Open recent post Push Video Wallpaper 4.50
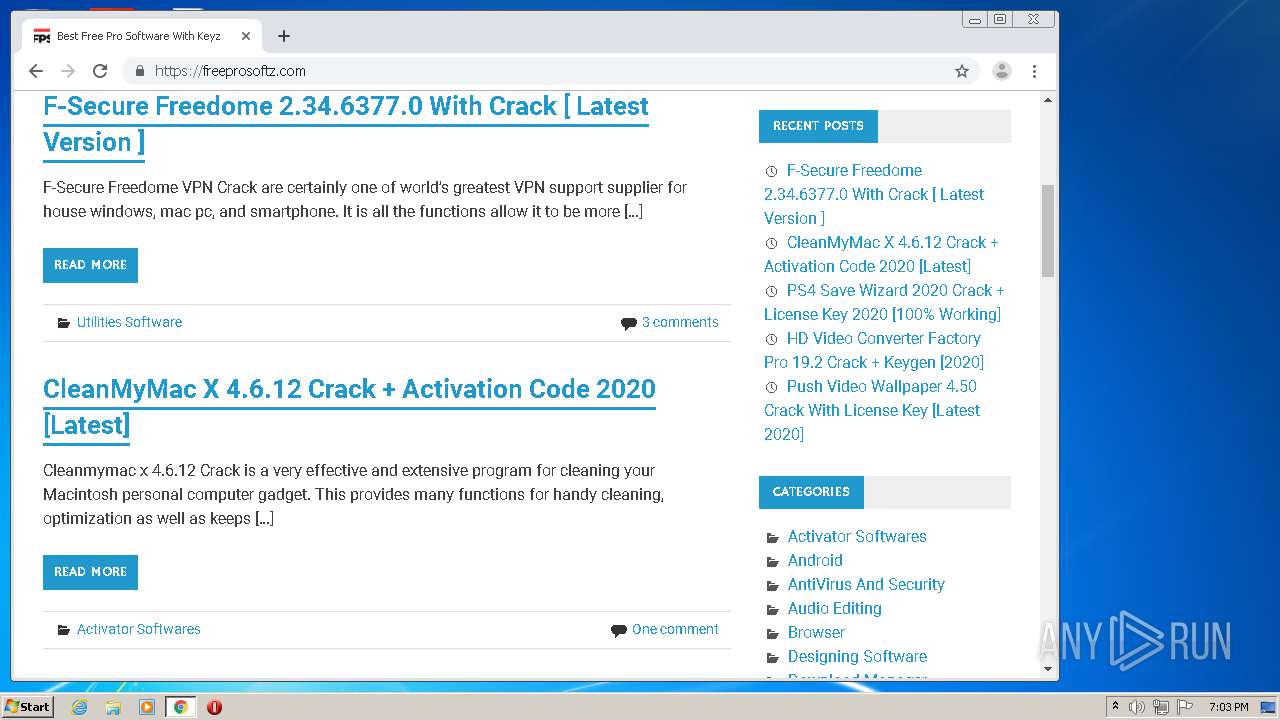Screen dimensions: 1280x720 coord(872,410)
